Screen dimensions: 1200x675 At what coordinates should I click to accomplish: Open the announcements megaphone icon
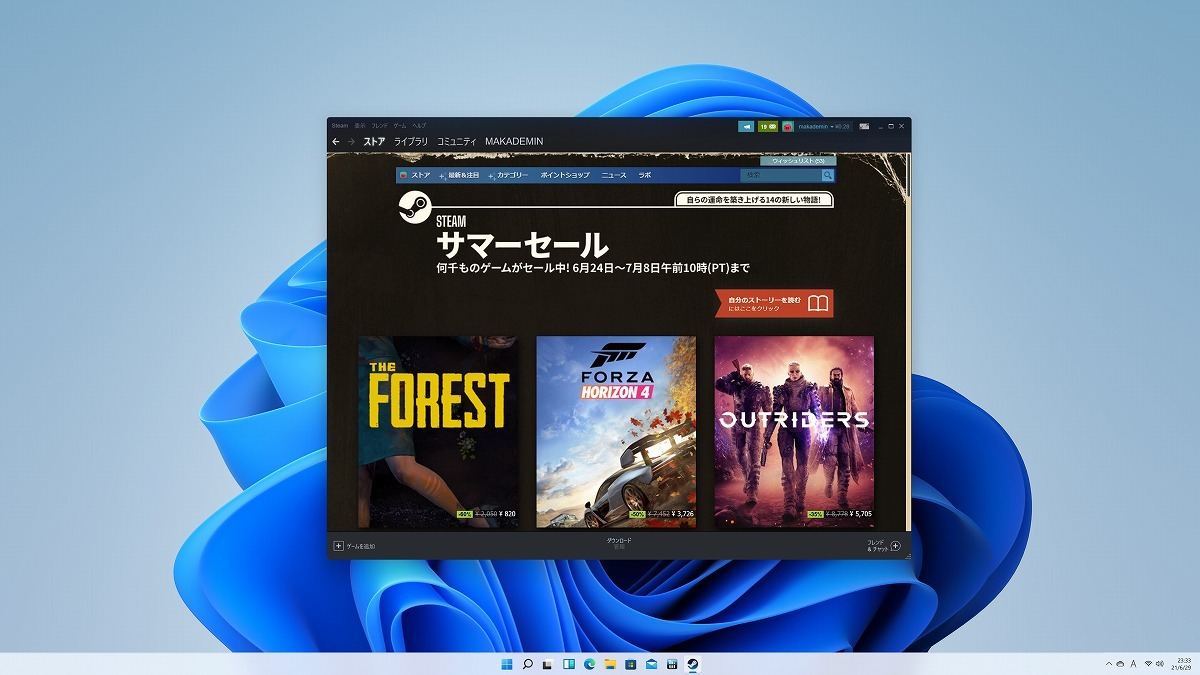coord(747,127)
